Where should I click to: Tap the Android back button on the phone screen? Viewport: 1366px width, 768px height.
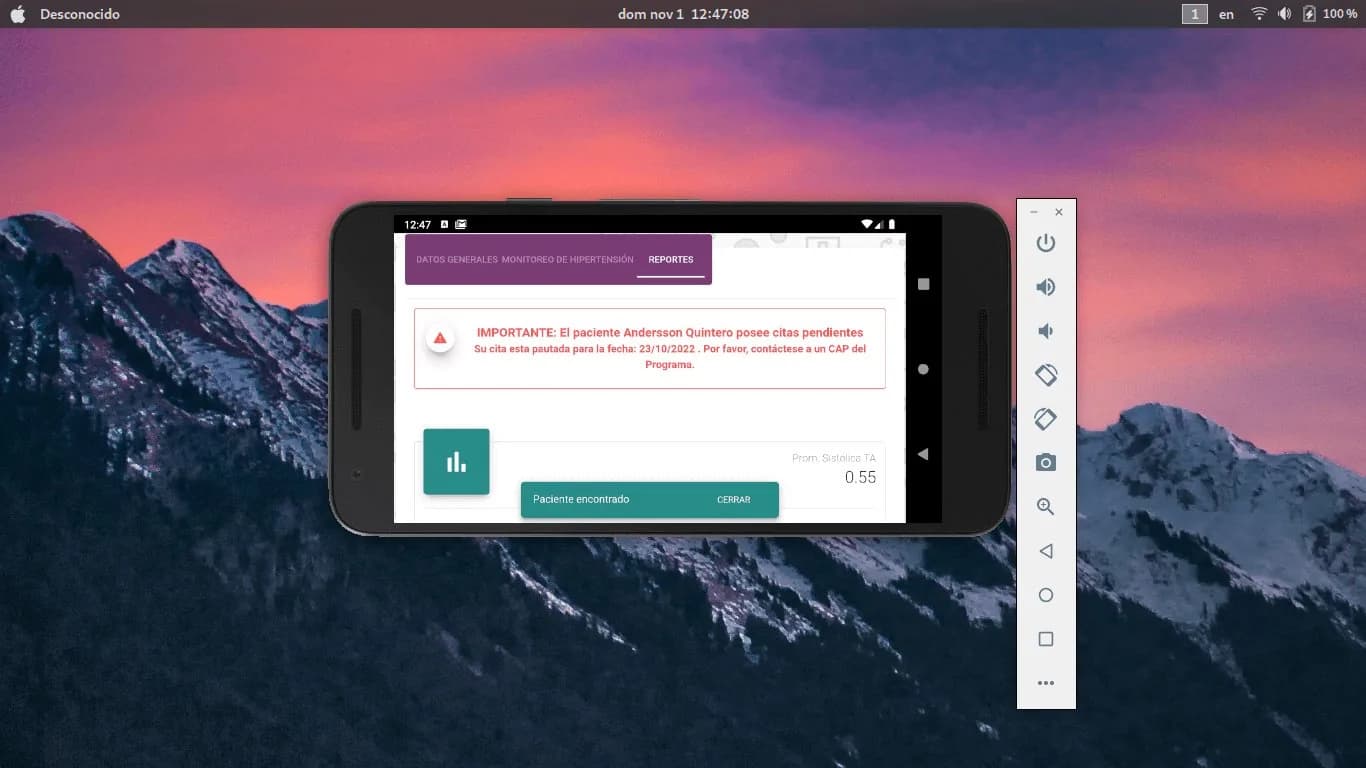coord(923,454)
